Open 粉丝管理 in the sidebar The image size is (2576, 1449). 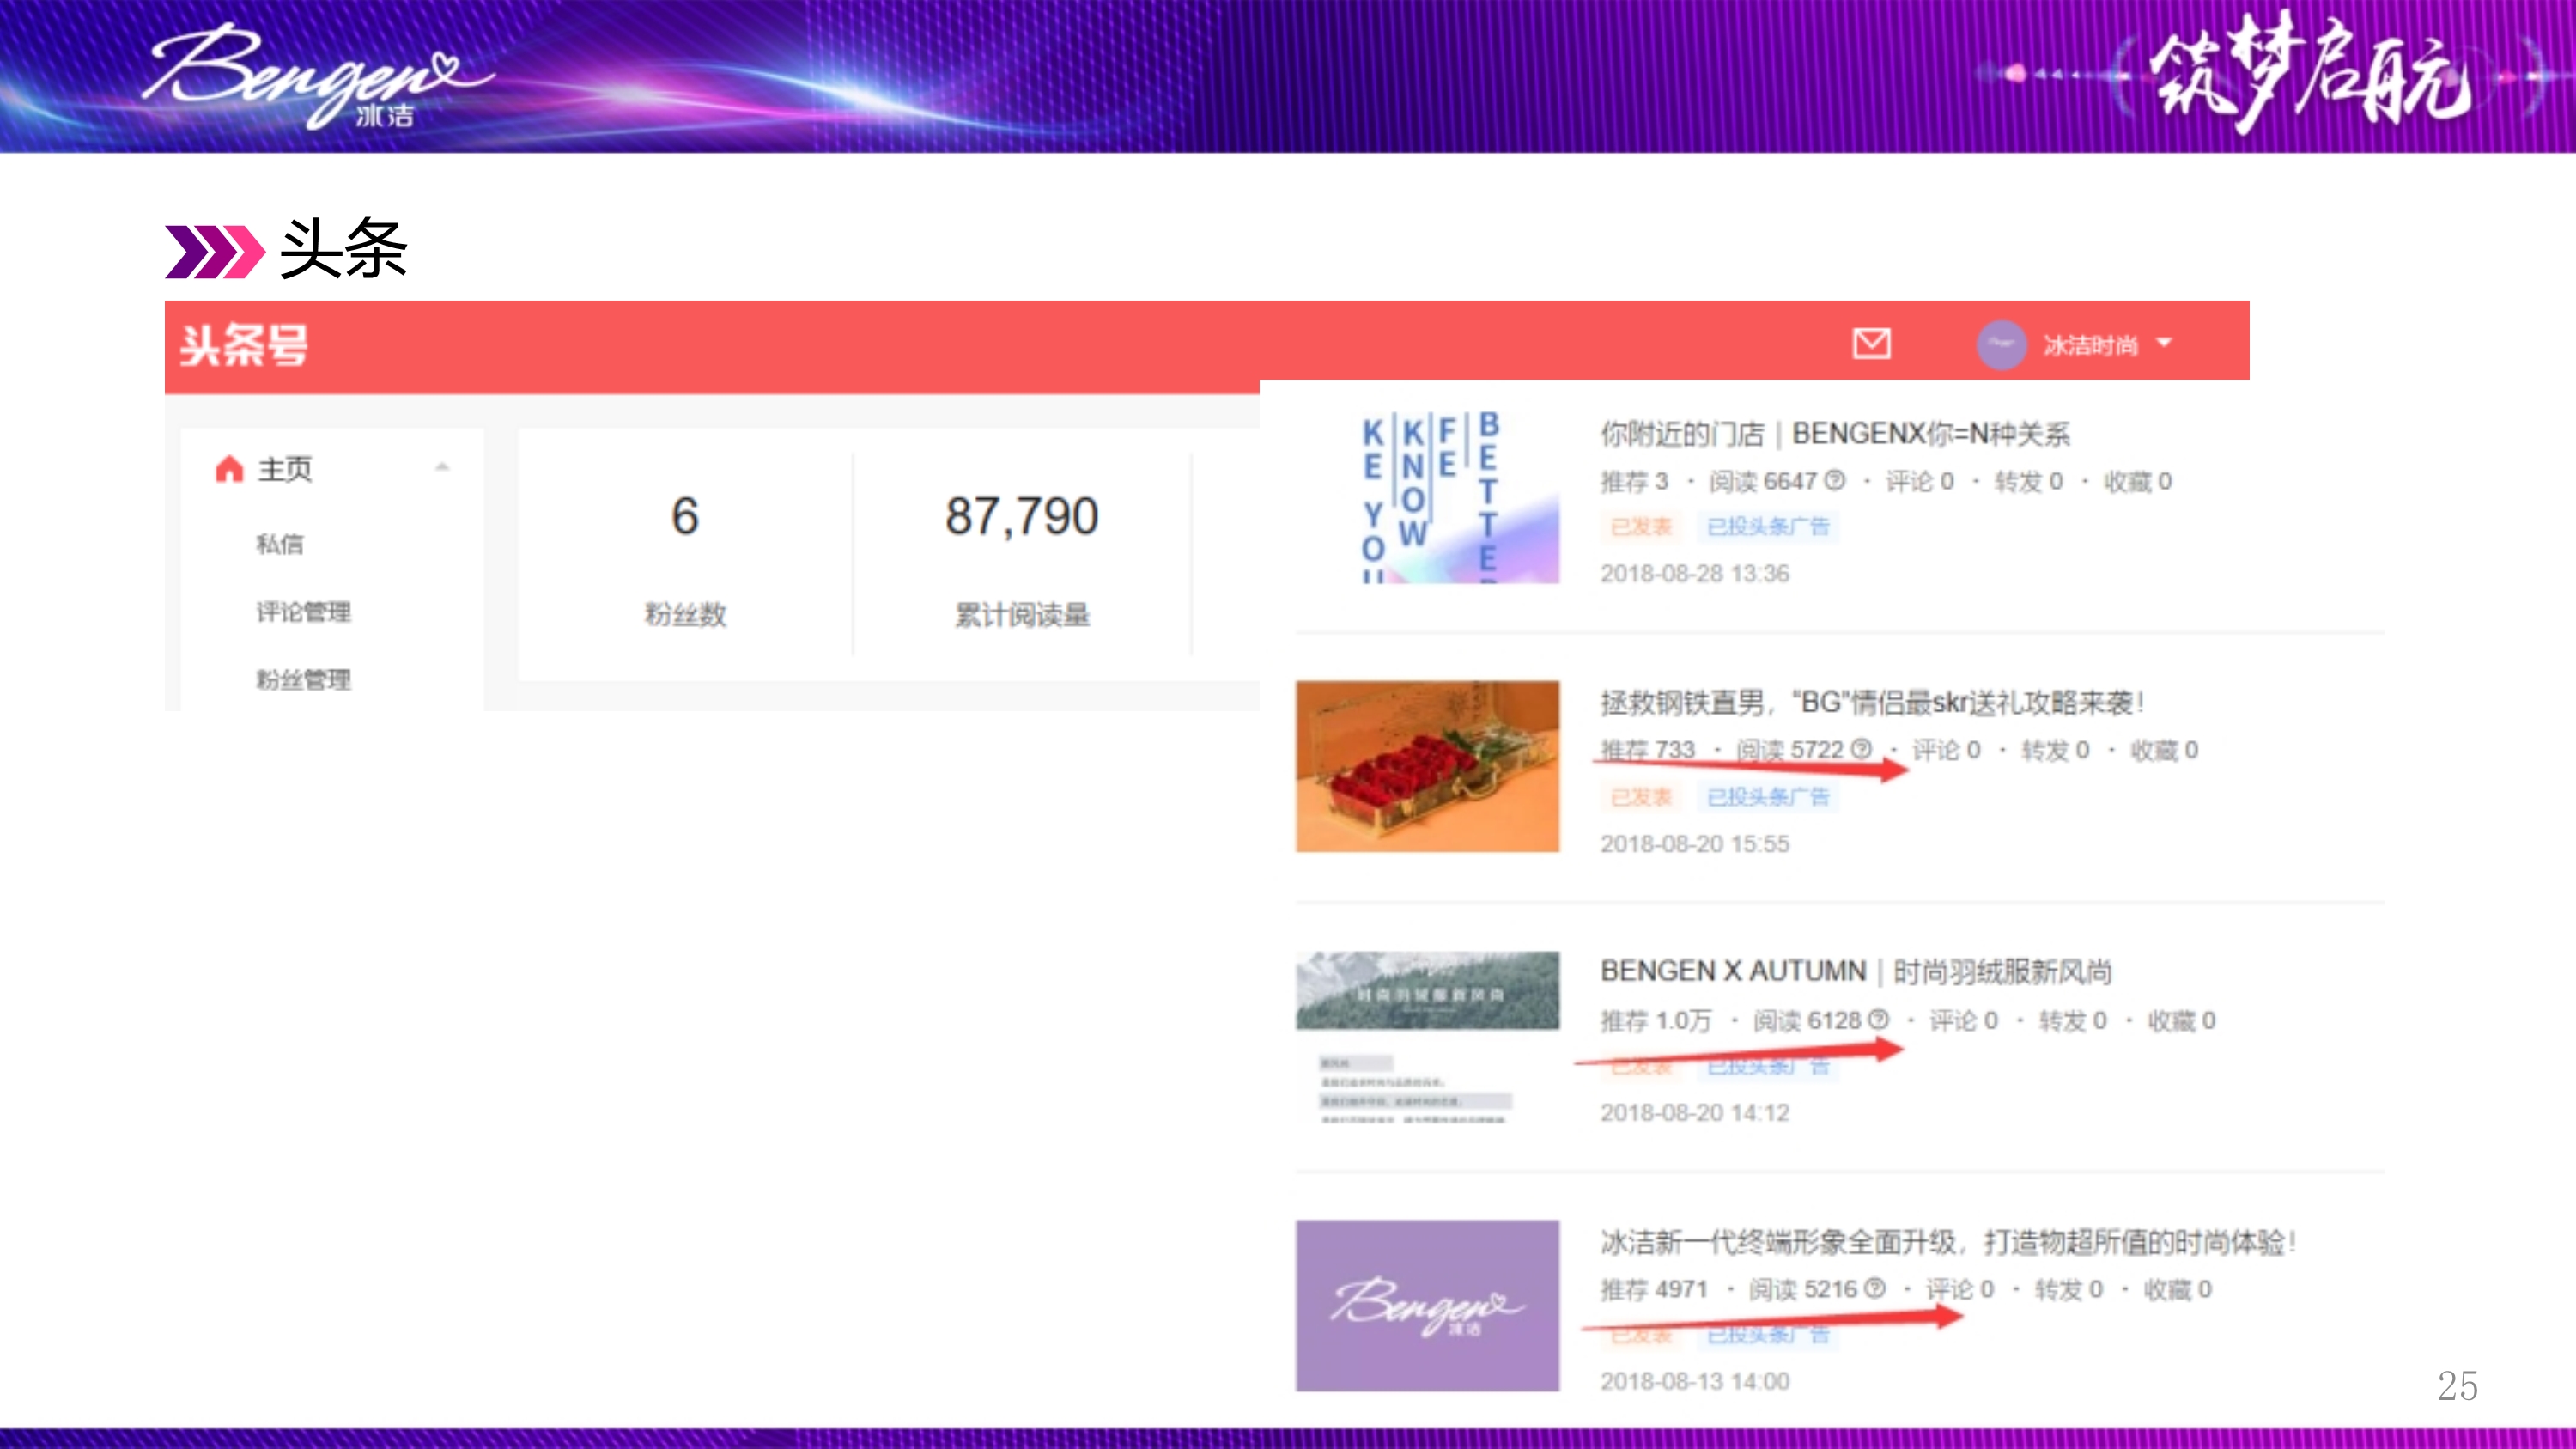tap(304, 680)
